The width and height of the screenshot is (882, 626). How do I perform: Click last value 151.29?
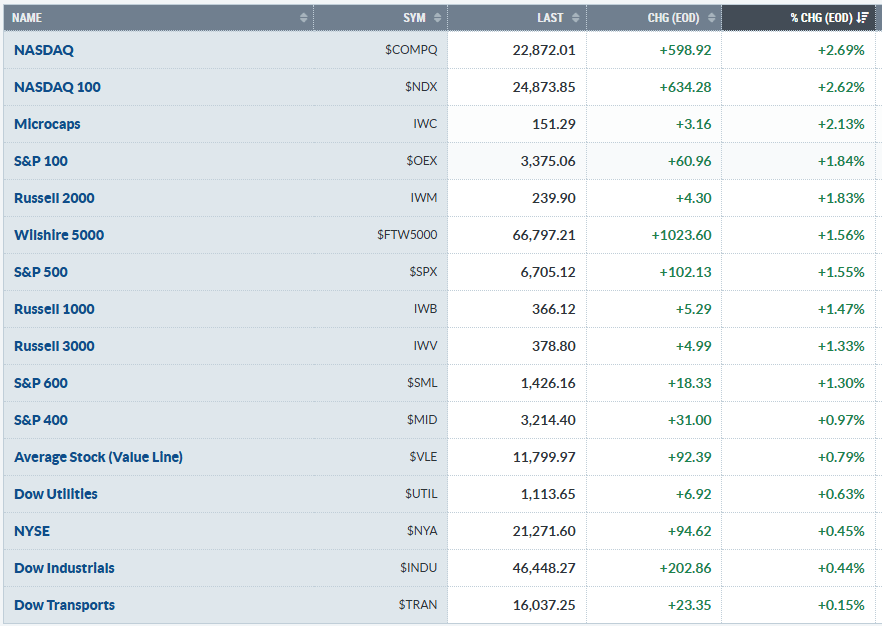(x=554, y=124)
